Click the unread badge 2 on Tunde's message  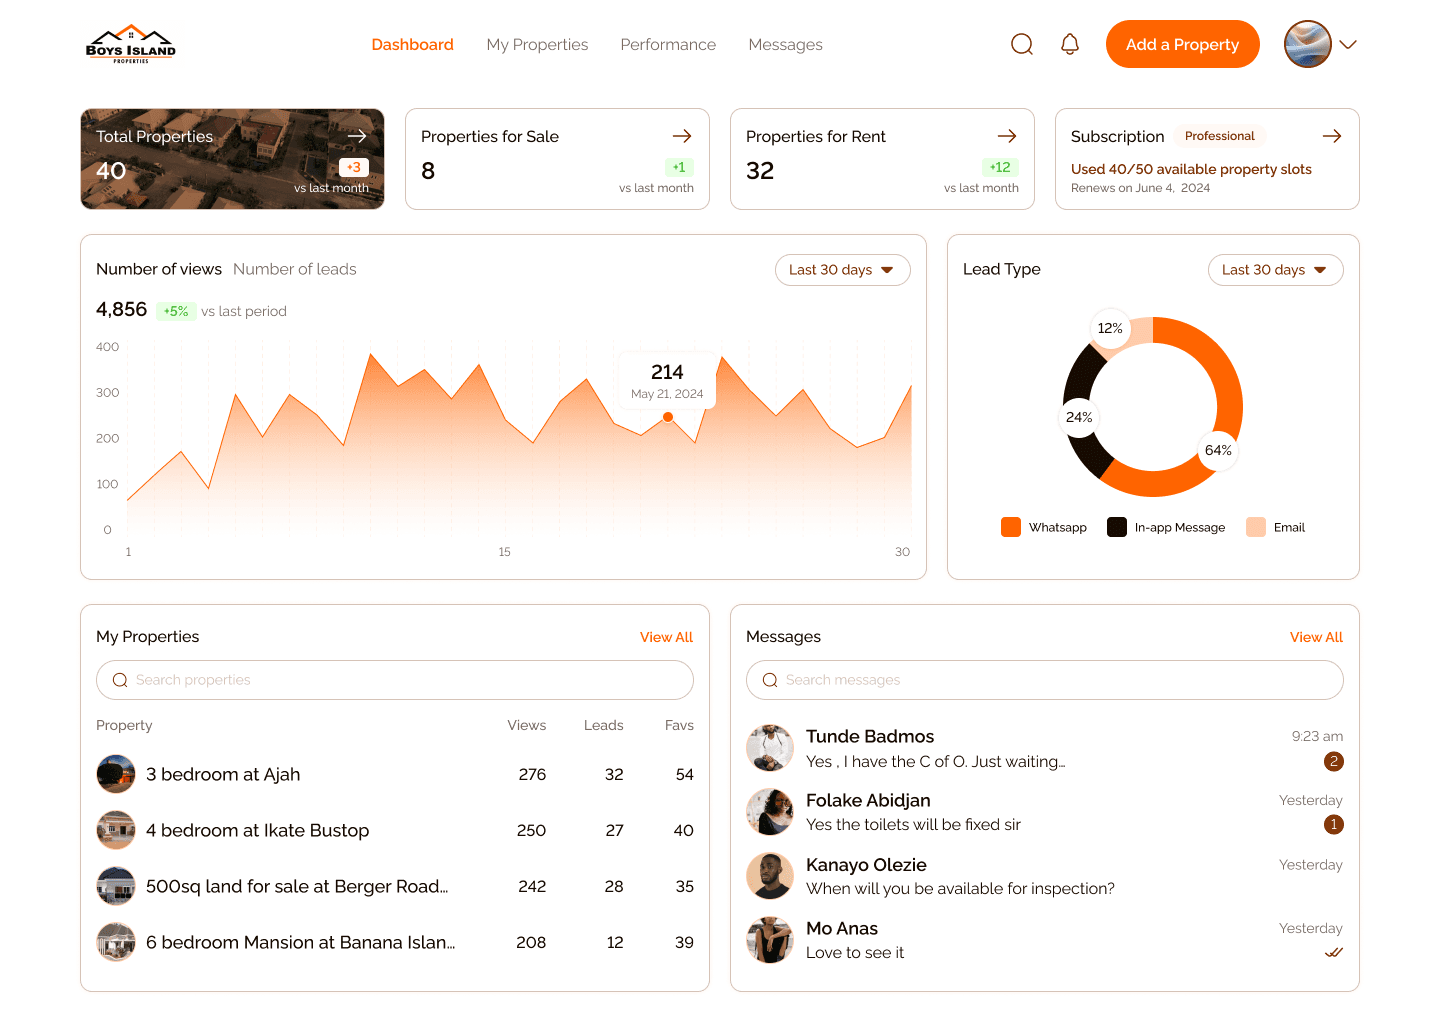(1333, 761)
